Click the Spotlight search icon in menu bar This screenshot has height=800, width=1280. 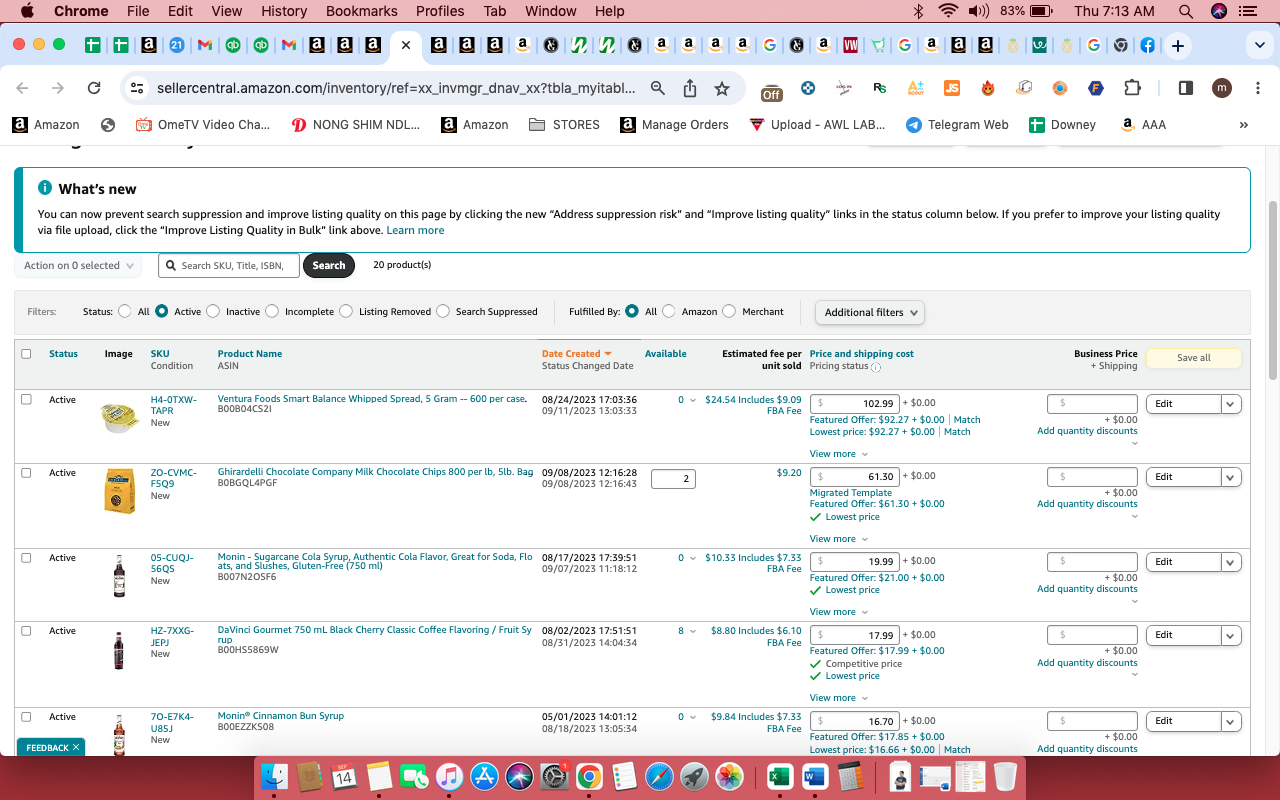click(x=1186, y=11)
